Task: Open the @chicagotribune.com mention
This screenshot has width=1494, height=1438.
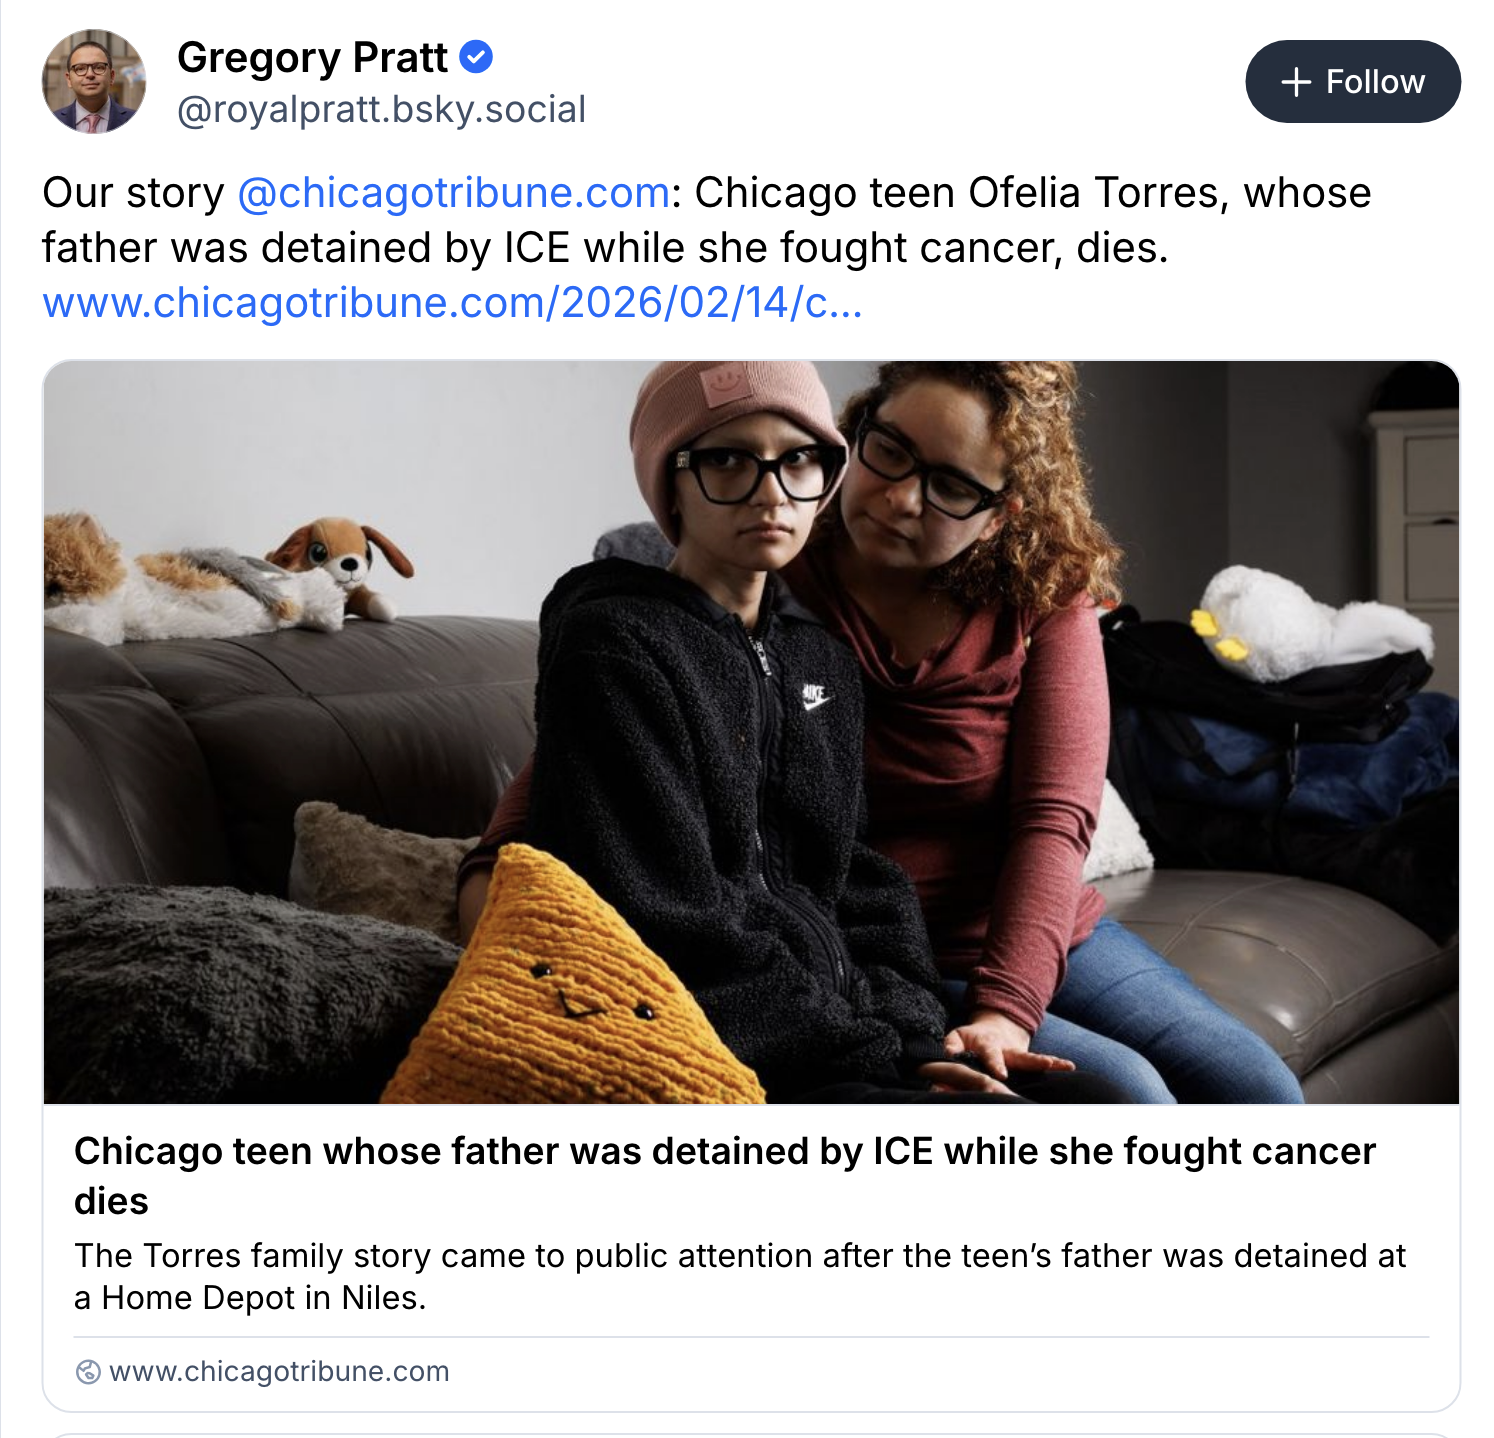Action: [x=453, y=193]
